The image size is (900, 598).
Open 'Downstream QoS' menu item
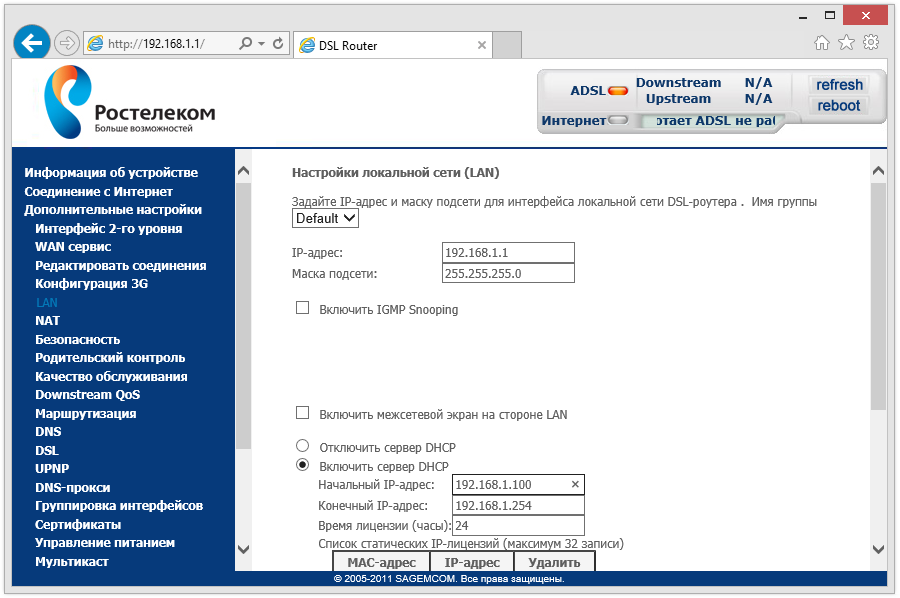pos(87,395)
